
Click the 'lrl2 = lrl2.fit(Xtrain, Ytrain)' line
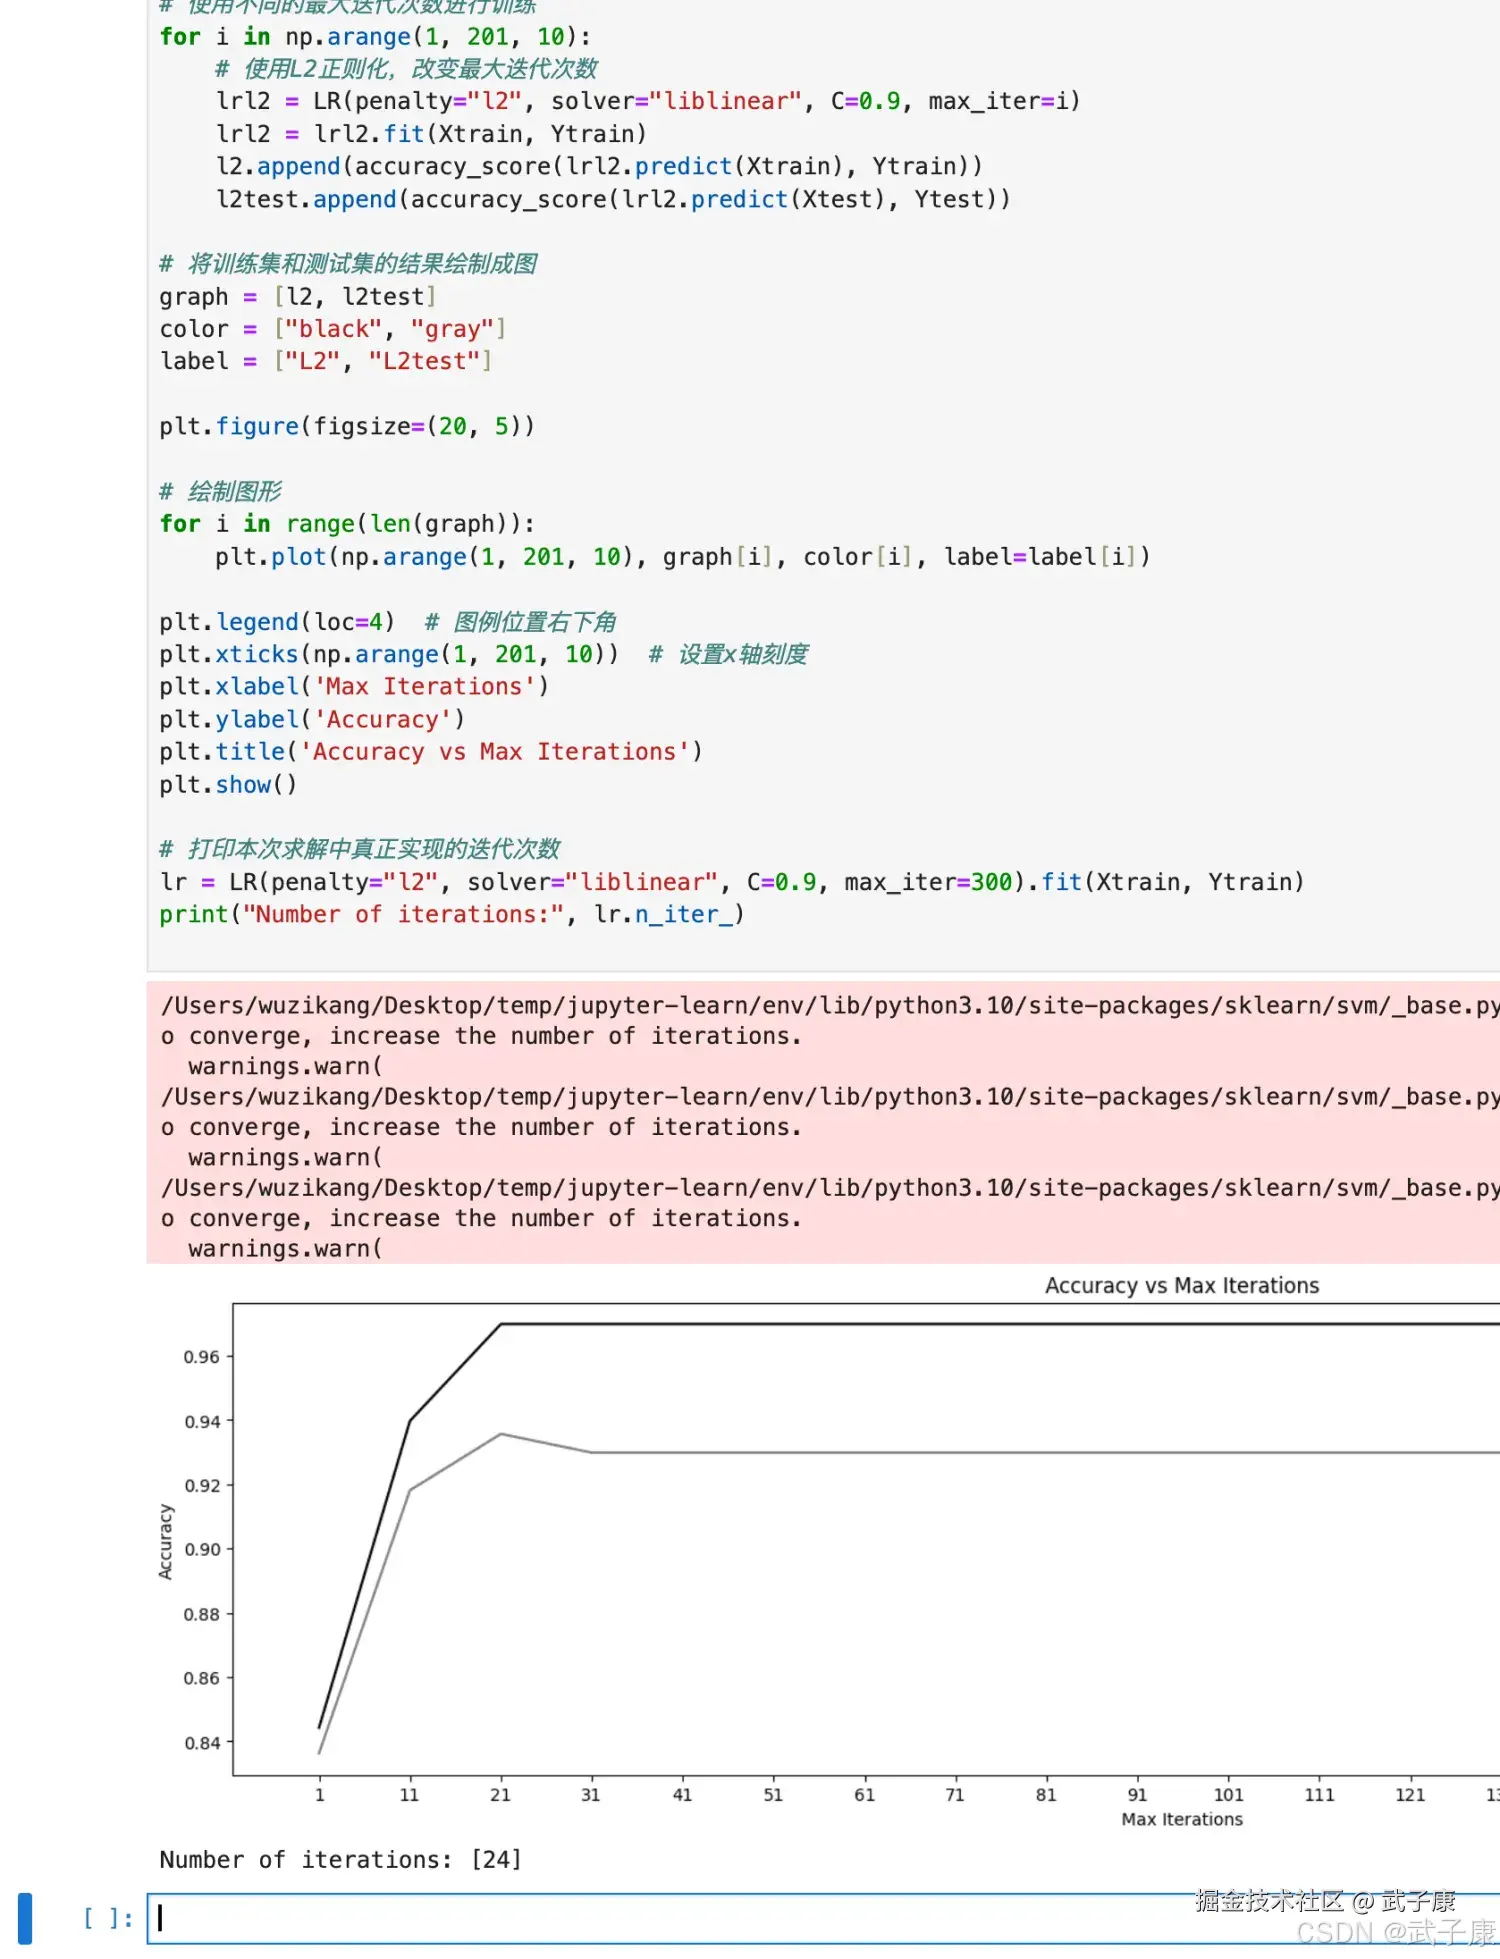point(432,133)
